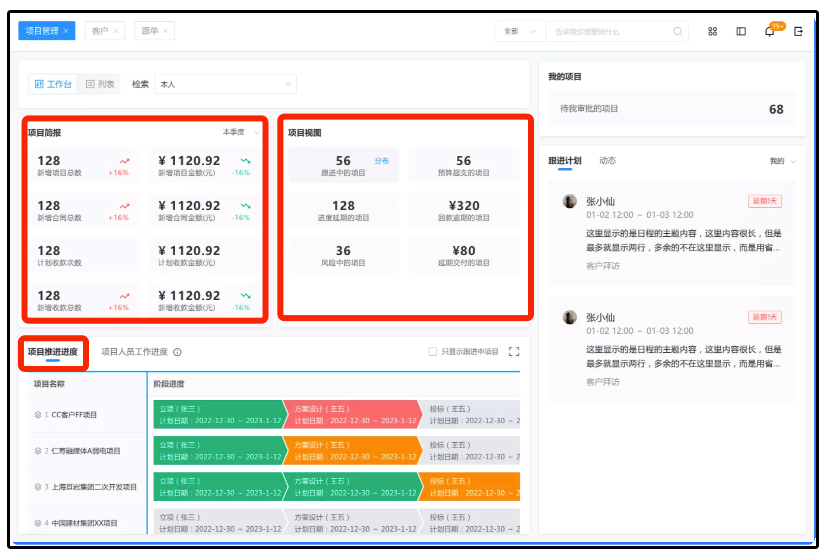Screen dimensions: 827x556
Task: Switch to 工作台 view
Action: 53,84
